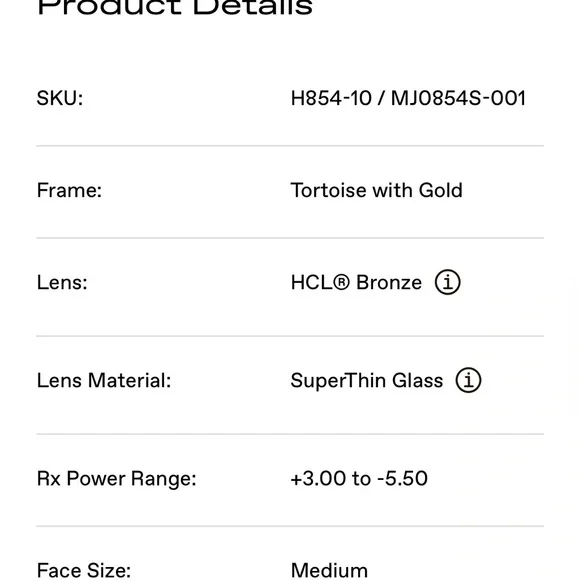The image size is (580, 580).
Task: Click the Frame: label
Action: (69, 190)
